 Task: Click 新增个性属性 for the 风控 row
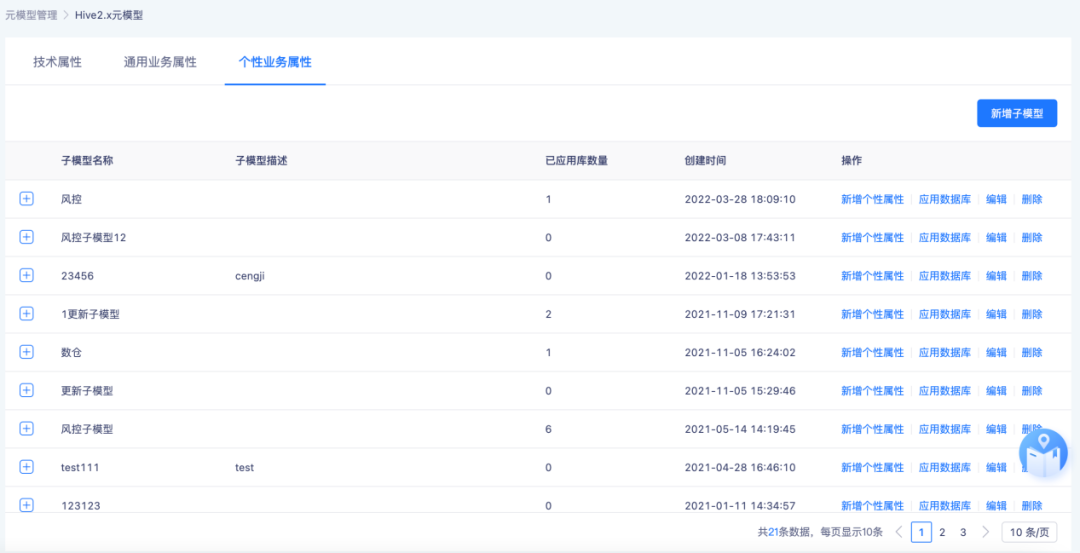[x=872, y=199]
